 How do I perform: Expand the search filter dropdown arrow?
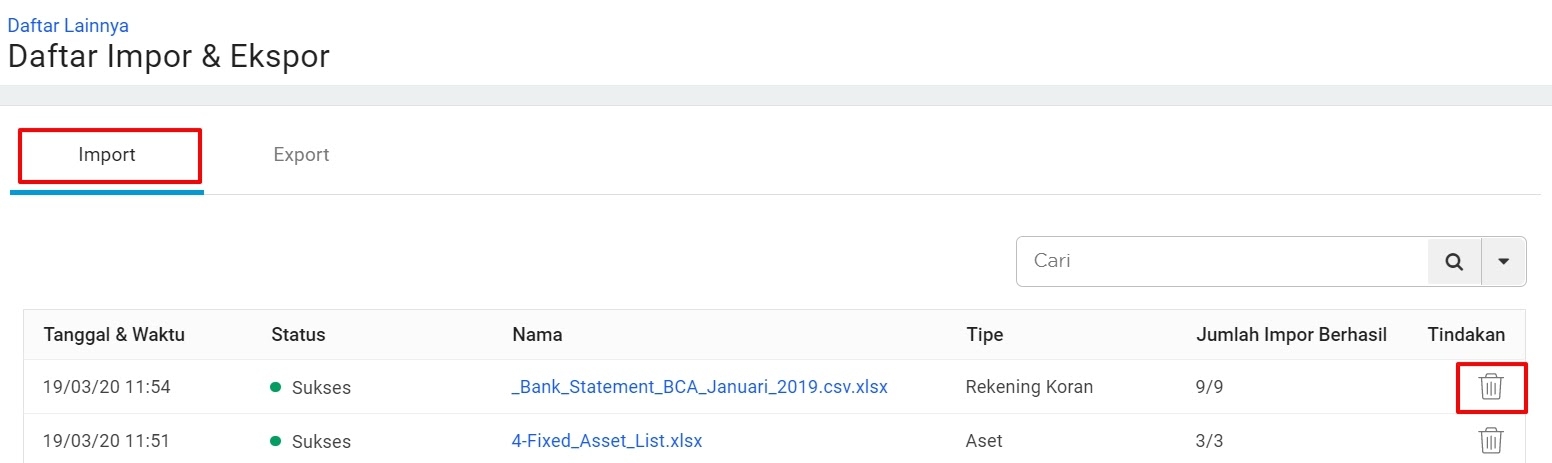point(1503,261)
